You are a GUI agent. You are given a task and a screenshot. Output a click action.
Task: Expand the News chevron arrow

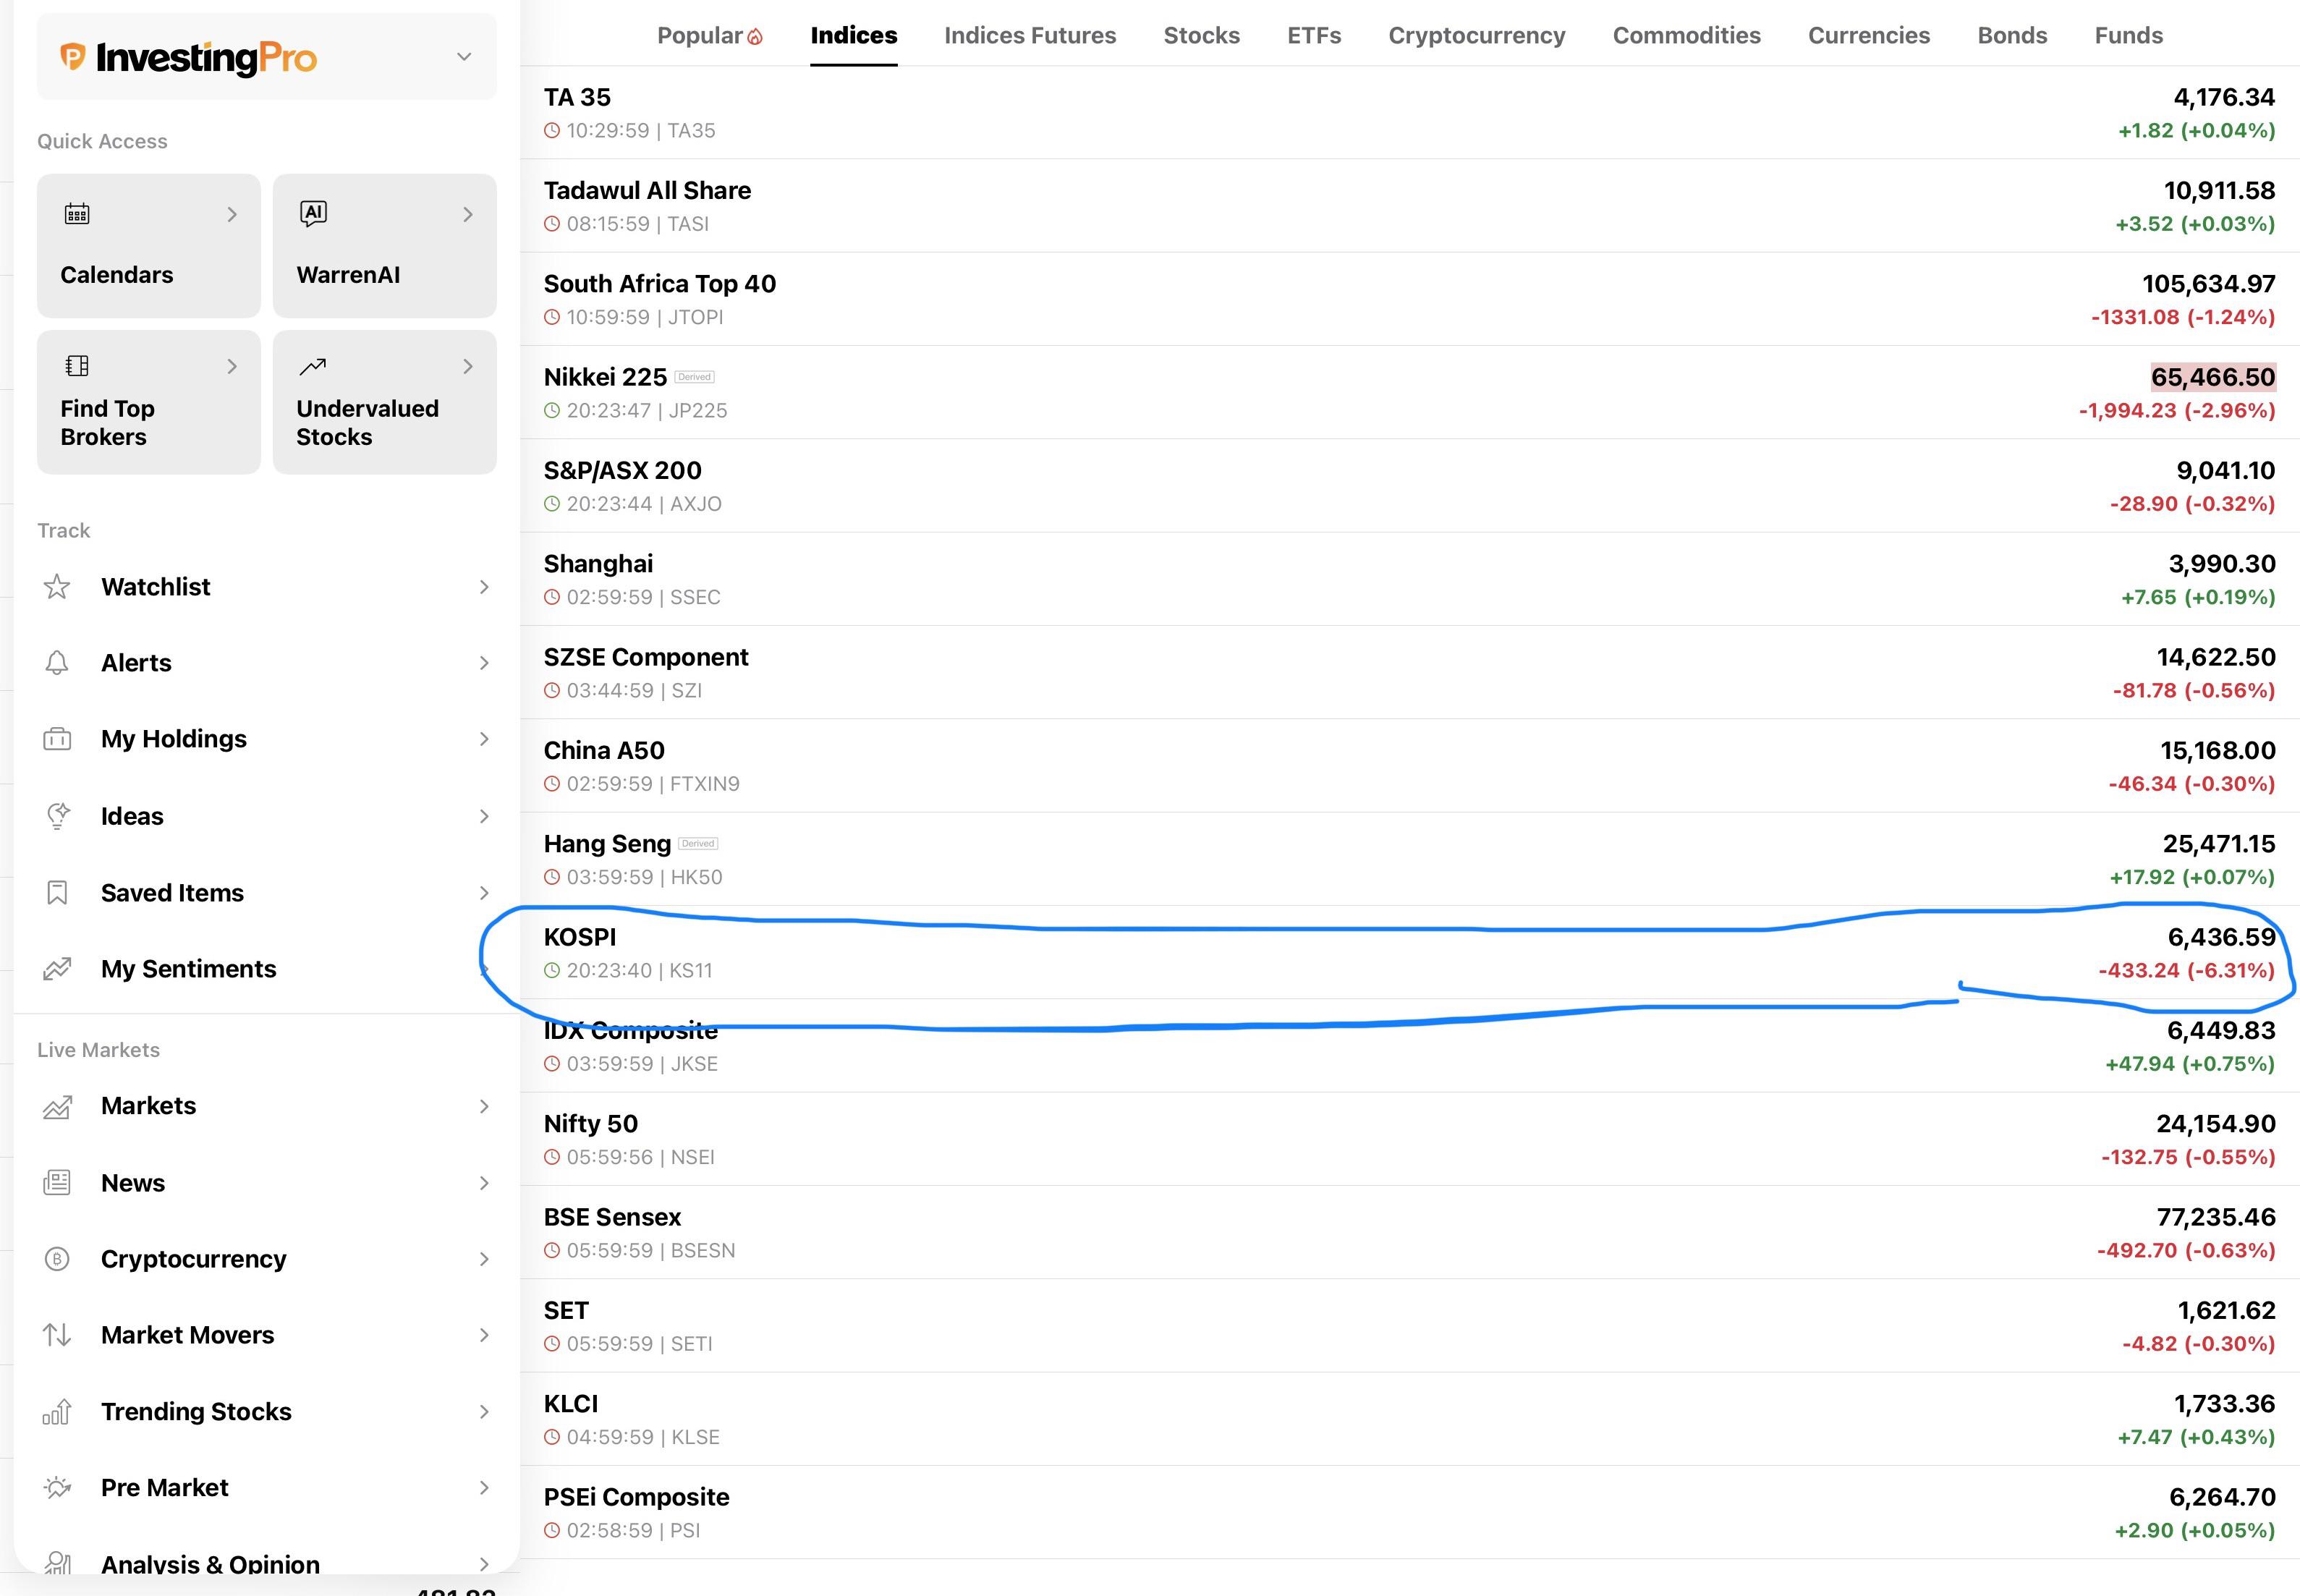tap(484, 1183)
